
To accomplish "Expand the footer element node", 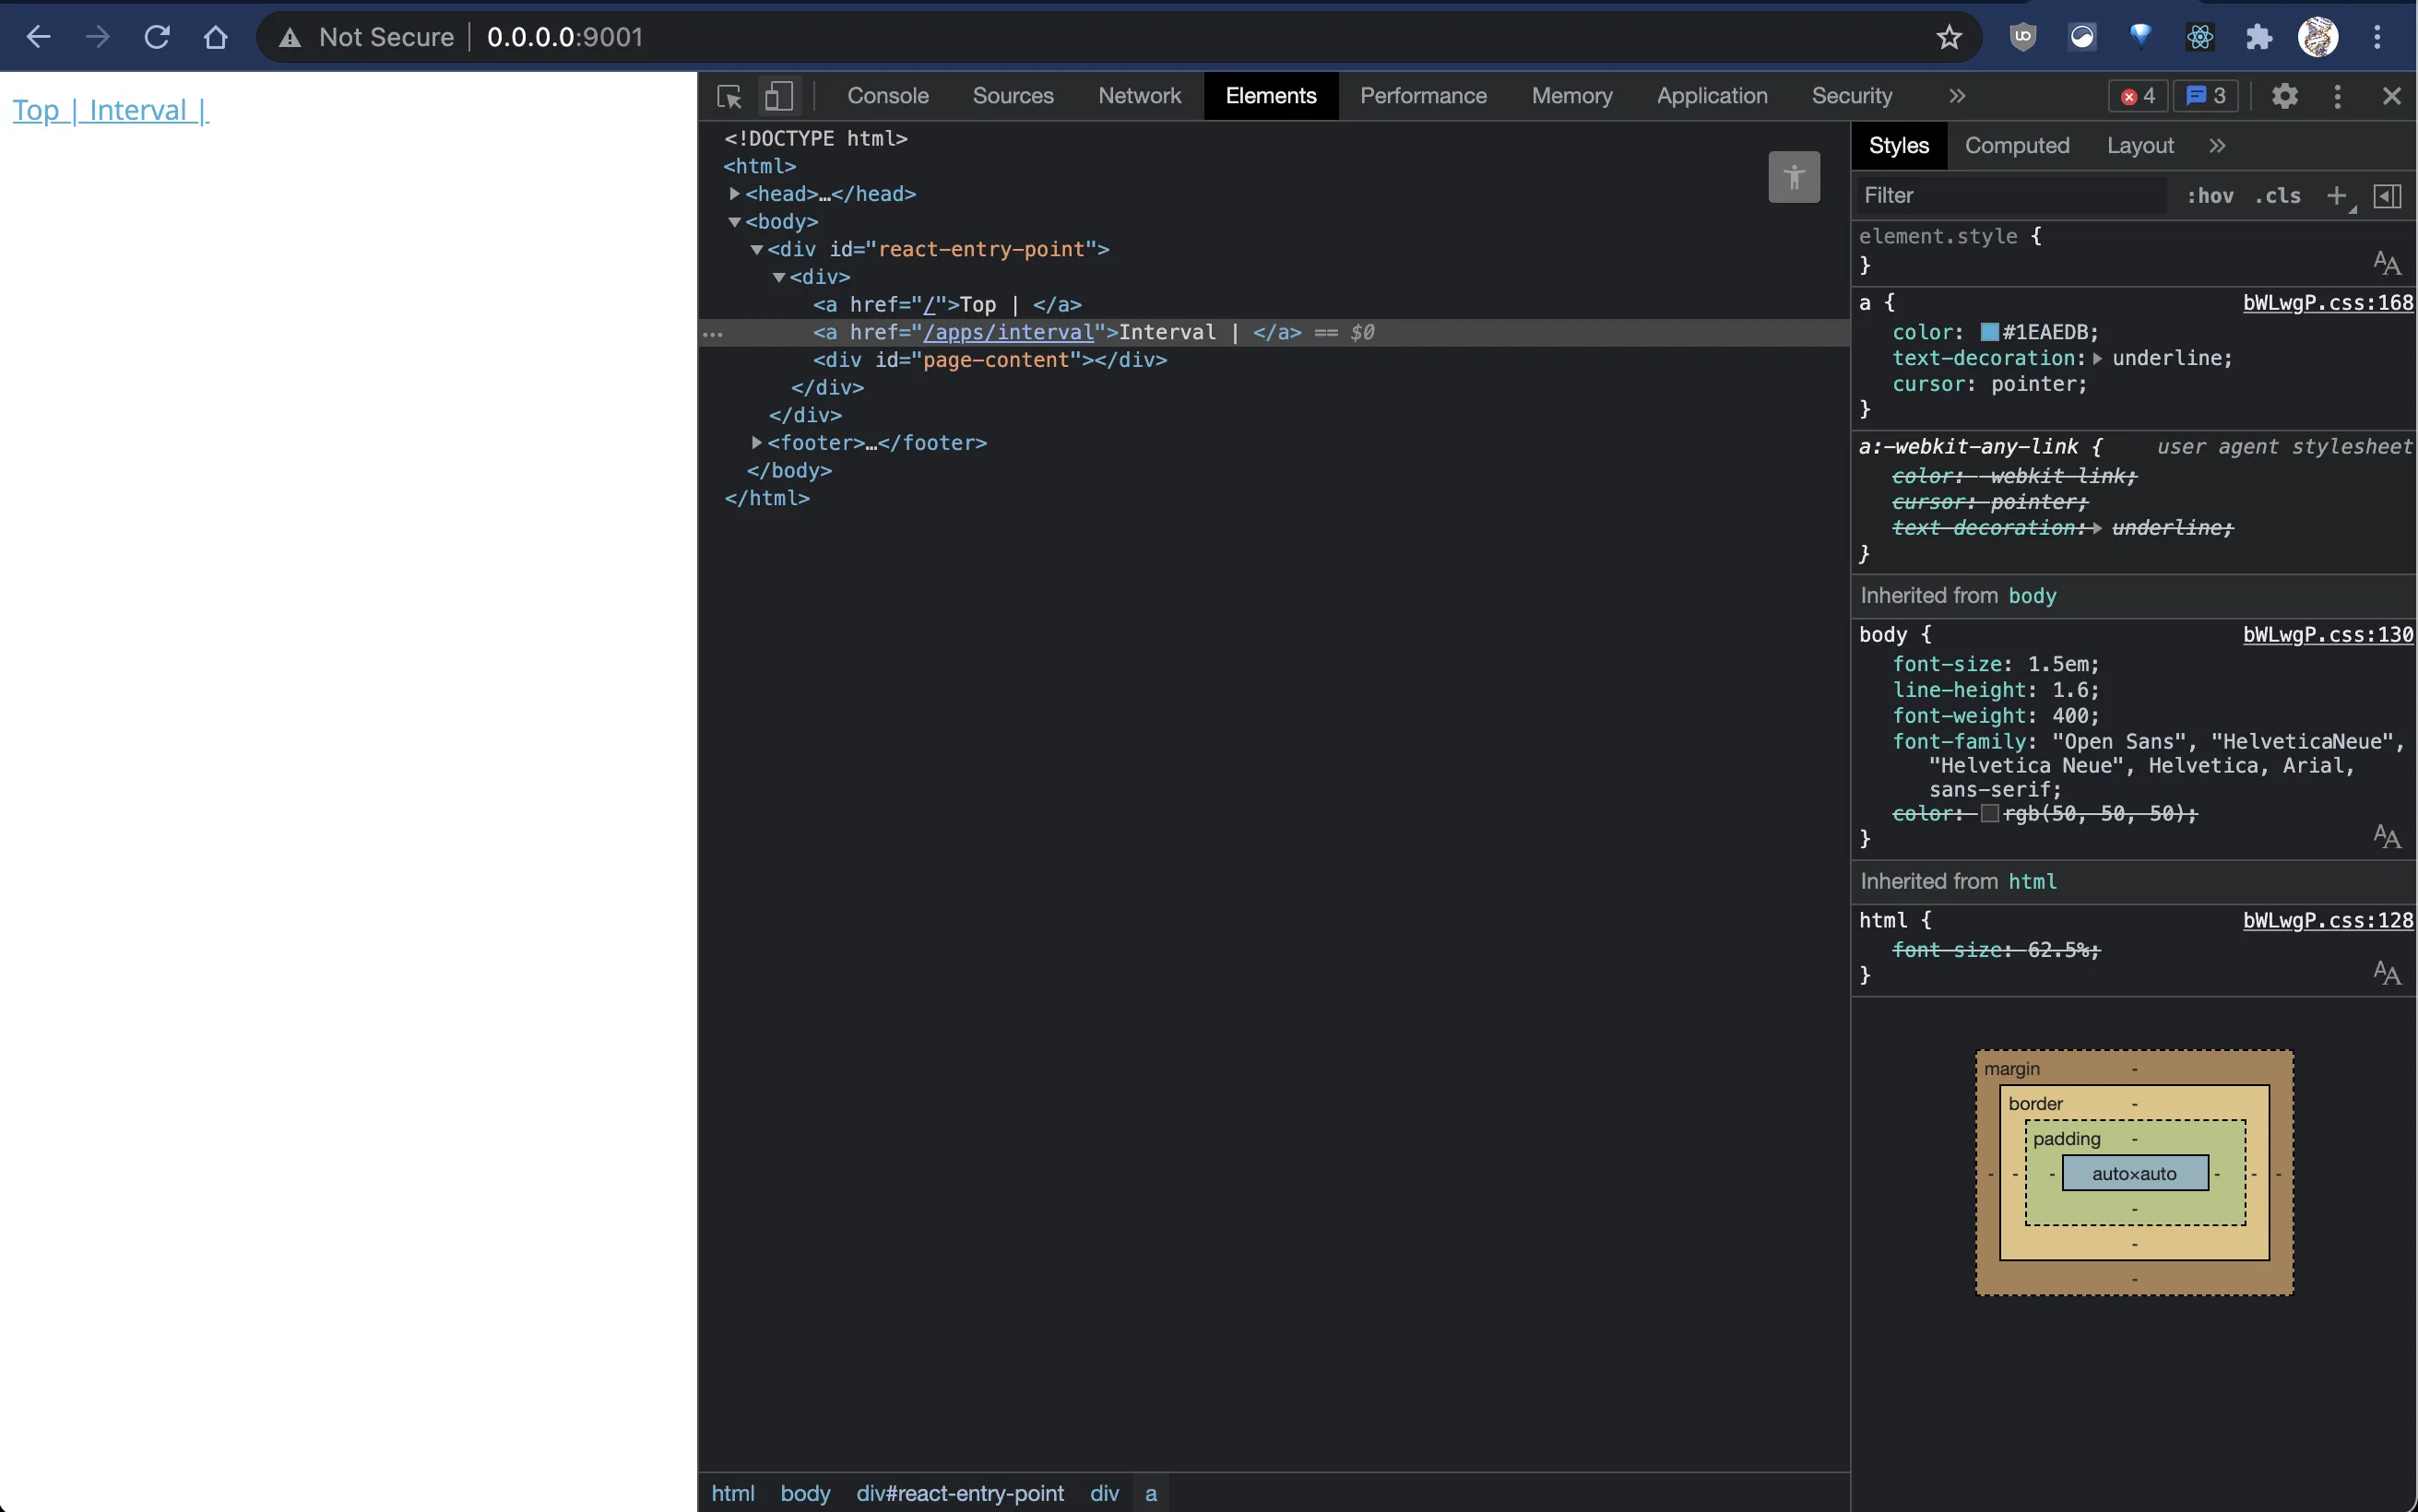I will point(757,442).
